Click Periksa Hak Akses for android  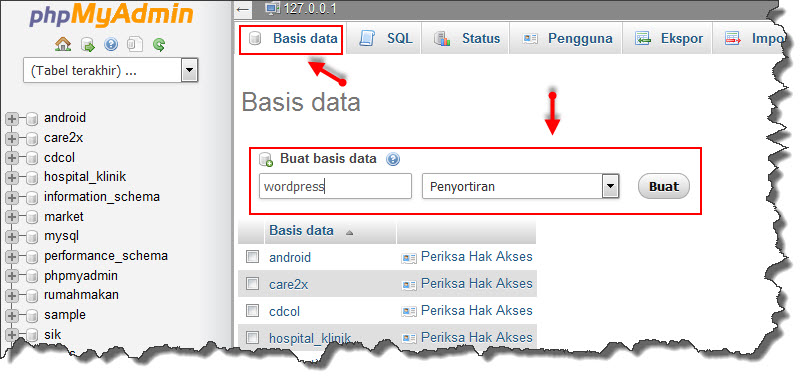[476, 256]
